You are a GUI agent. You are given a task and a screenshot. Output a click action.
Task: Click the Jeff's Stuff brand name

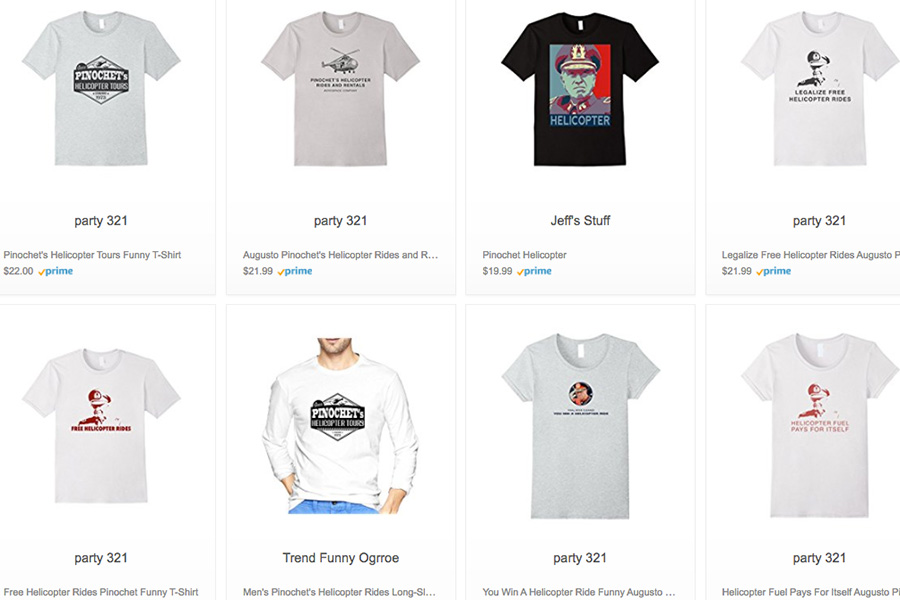coord(580,220)
